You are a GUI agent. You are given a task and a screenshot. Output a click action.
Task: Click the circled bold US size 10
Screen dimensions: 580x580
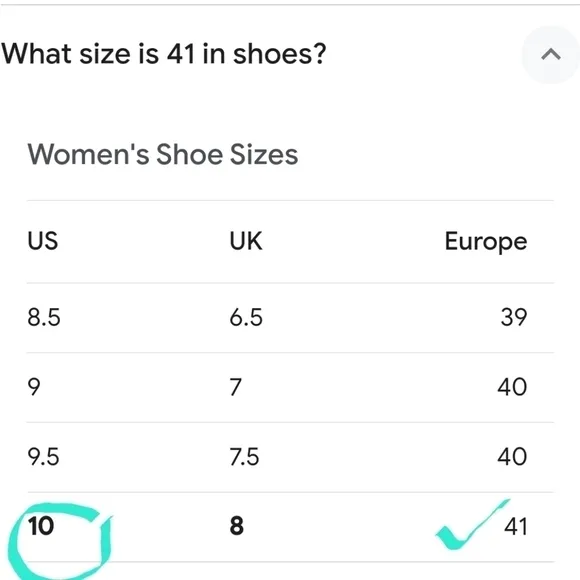[41, 526]
